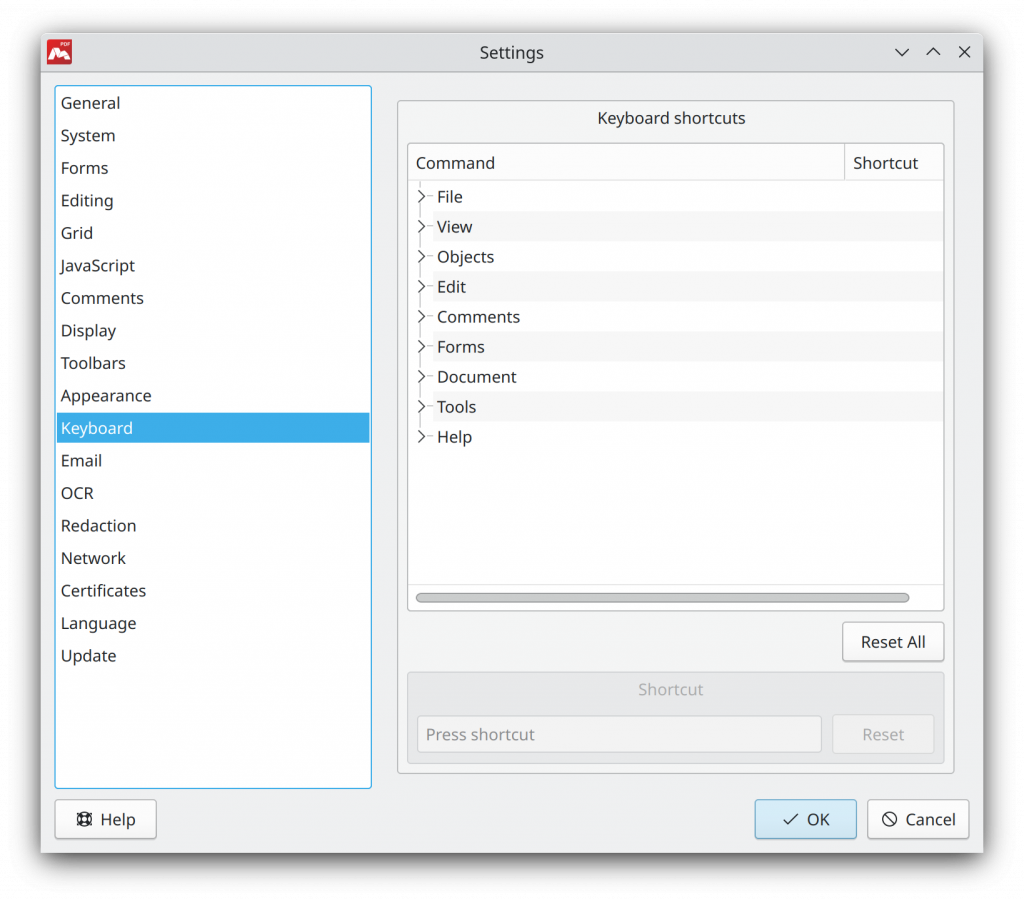Image resolution: width=1024 pixels, height=901 pixels.
Task: Click the Shortcut column header
Action: tap(884, 162)
